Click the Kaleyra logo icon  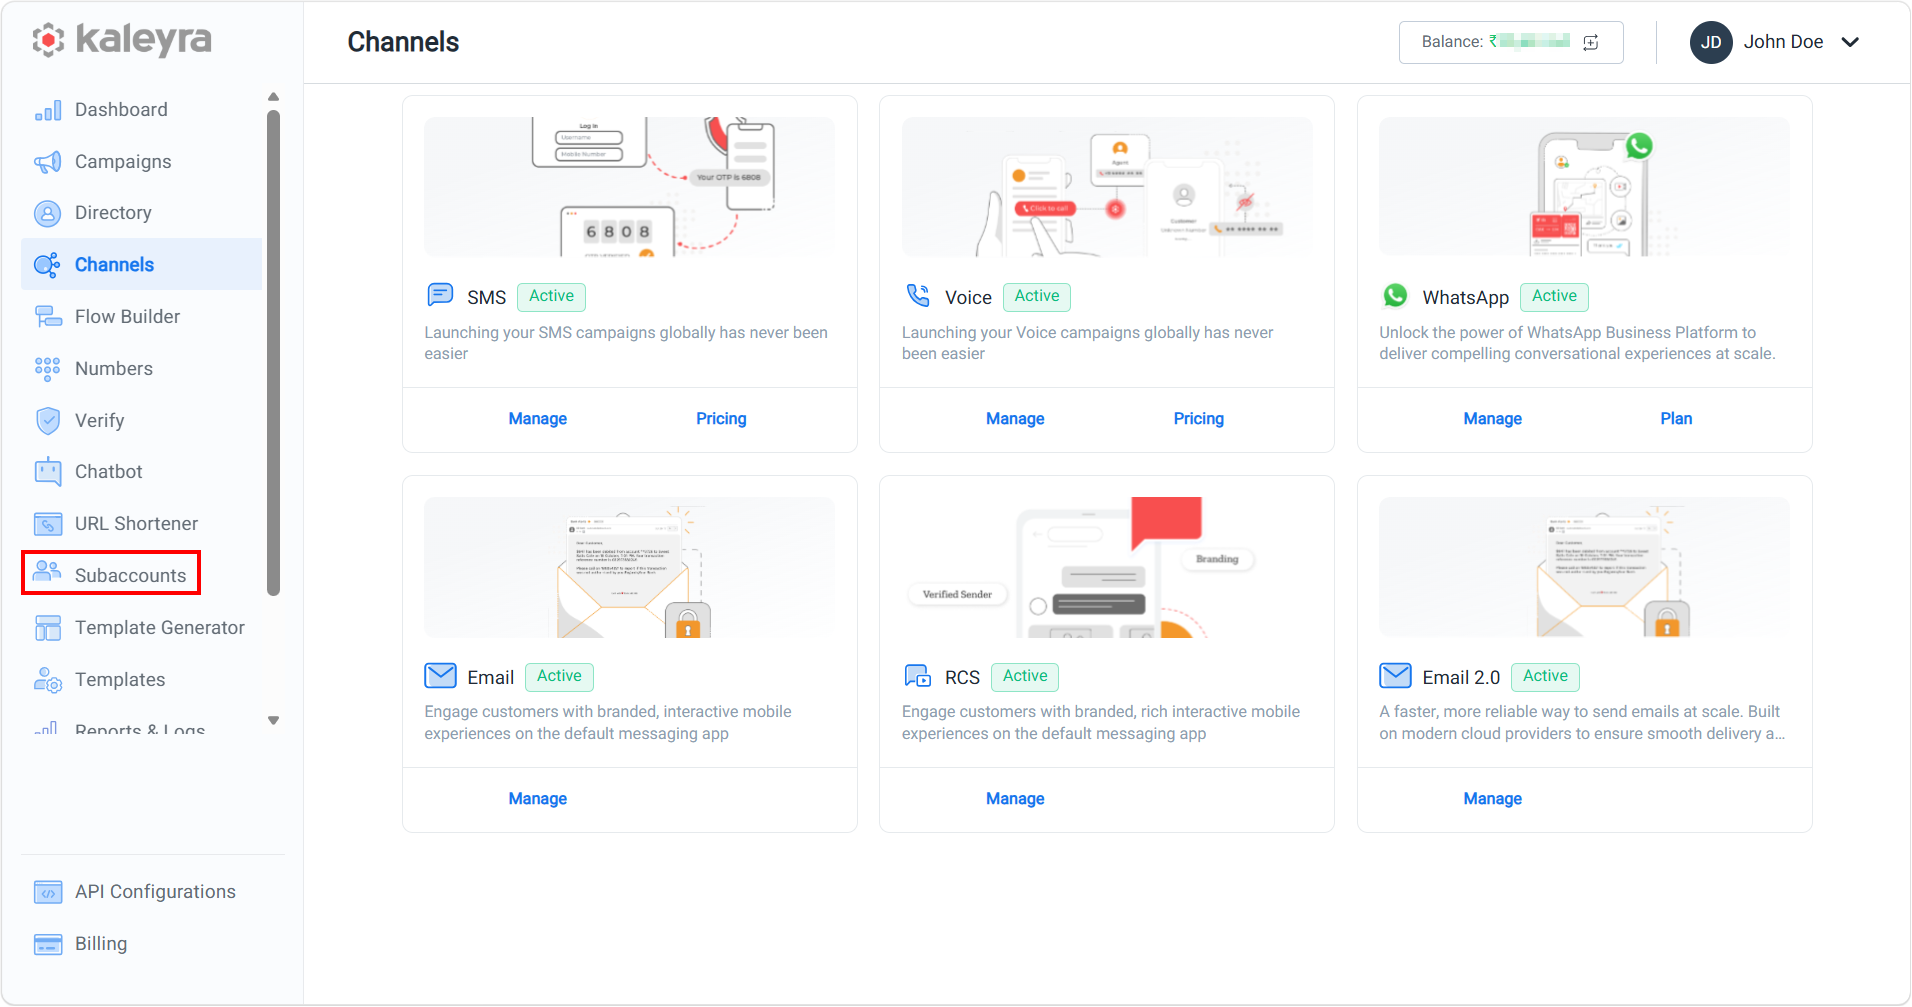[48, 40]
